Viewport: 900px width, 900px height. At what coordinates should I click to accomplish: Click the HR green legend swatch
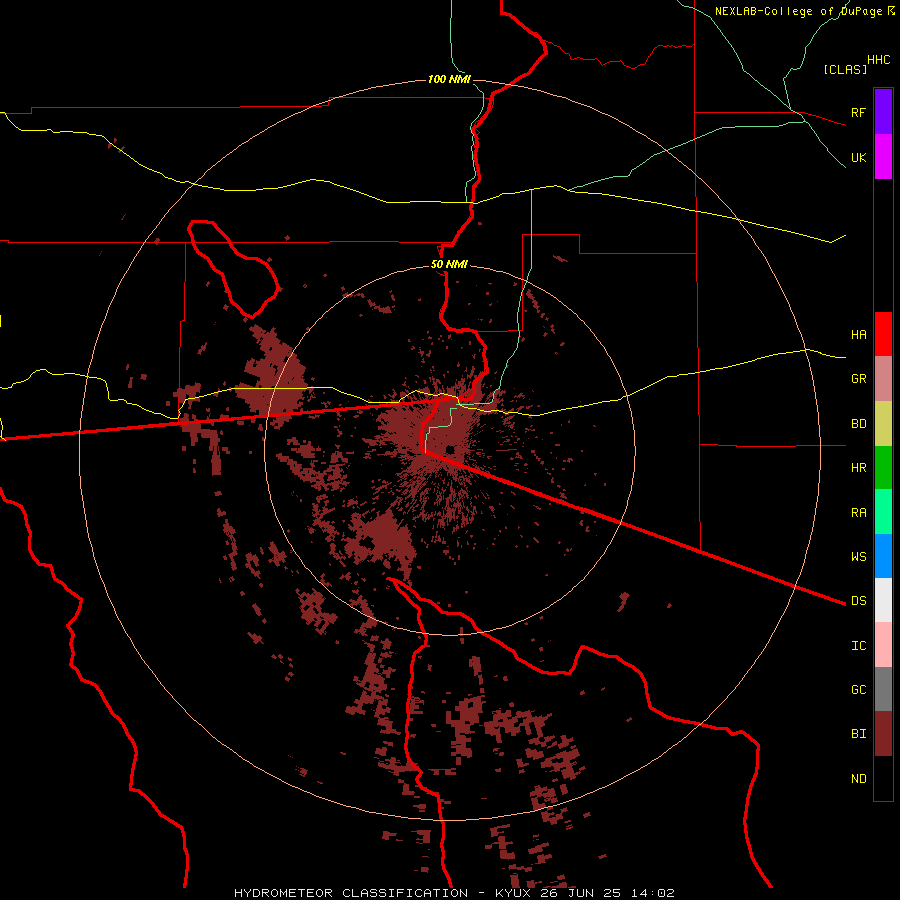(883, 468)
